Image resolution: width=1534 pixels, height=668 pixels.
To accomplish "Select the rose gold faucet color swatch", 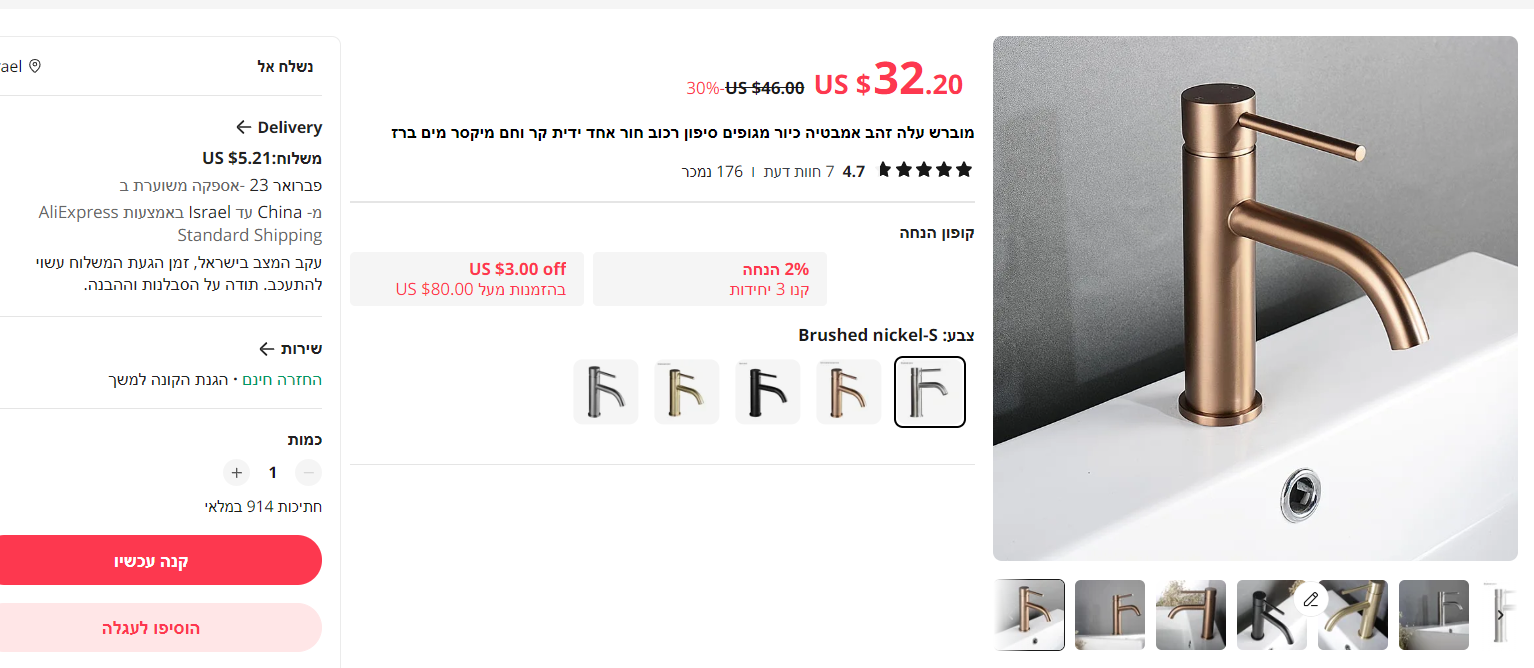I will 849,392.
